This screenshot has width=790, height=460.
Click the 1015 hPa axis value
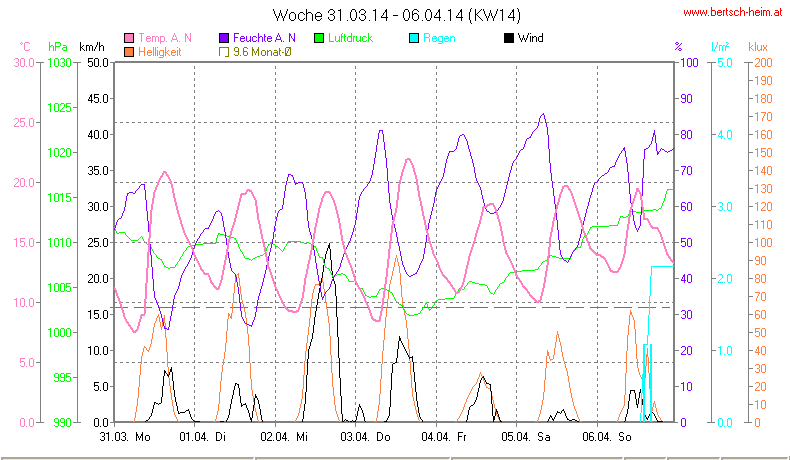coord(59,198)
